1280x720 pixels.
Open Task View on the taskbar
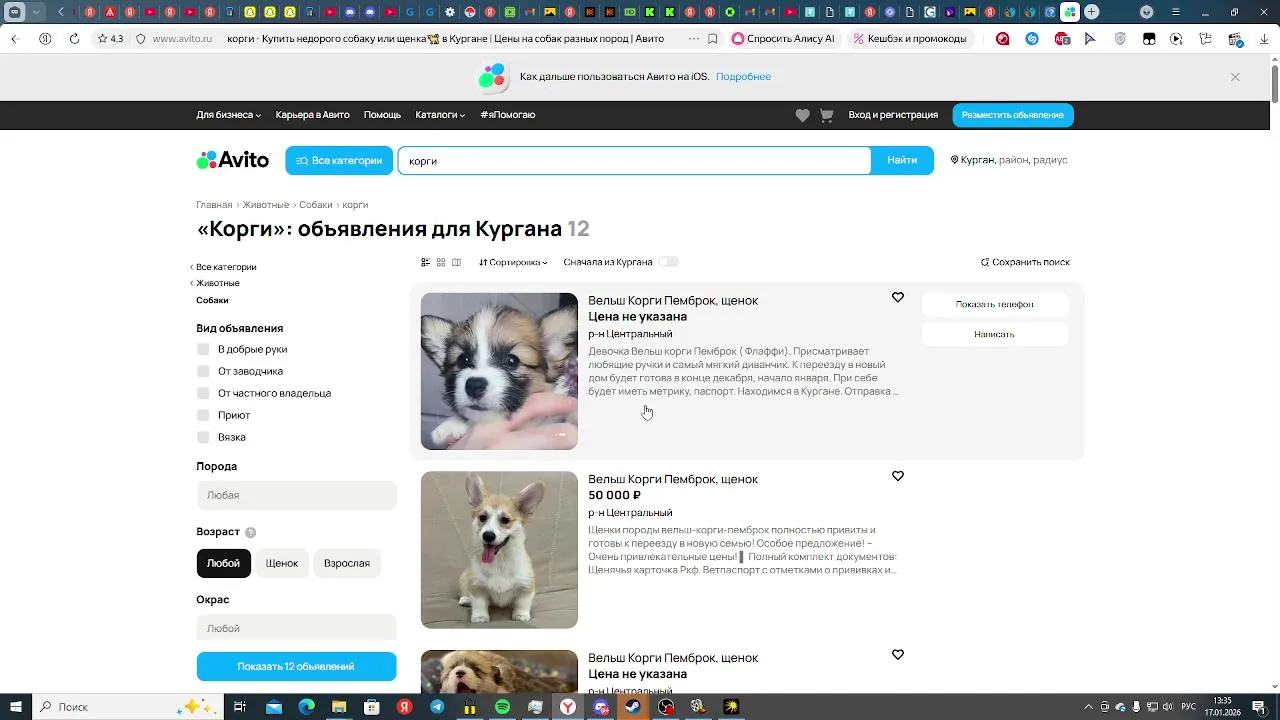[x=240, y=707]
